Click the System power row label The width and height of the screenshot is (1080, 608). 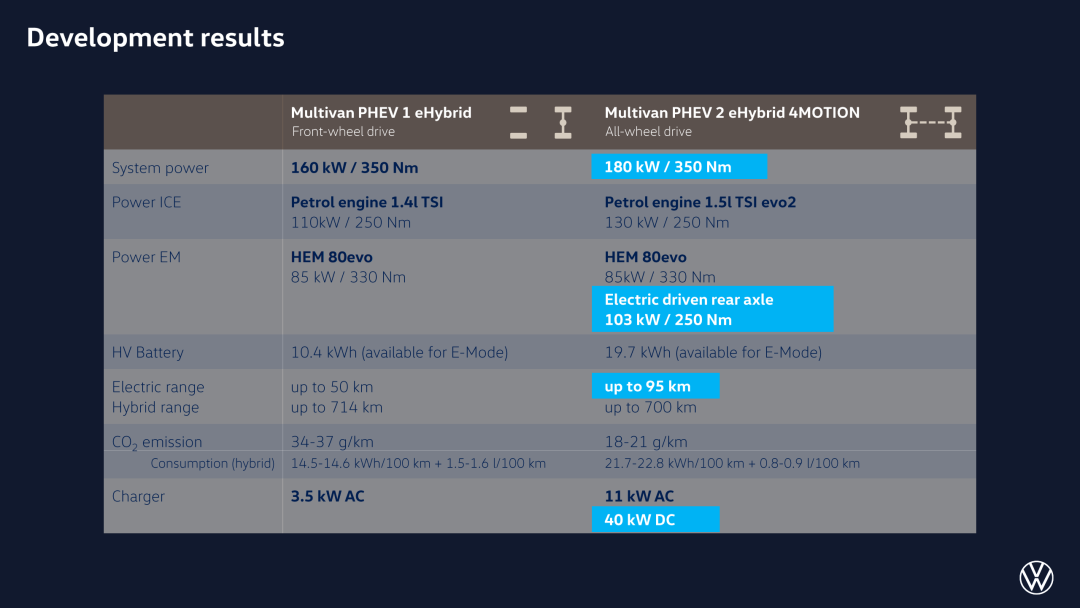coord(160,168)
